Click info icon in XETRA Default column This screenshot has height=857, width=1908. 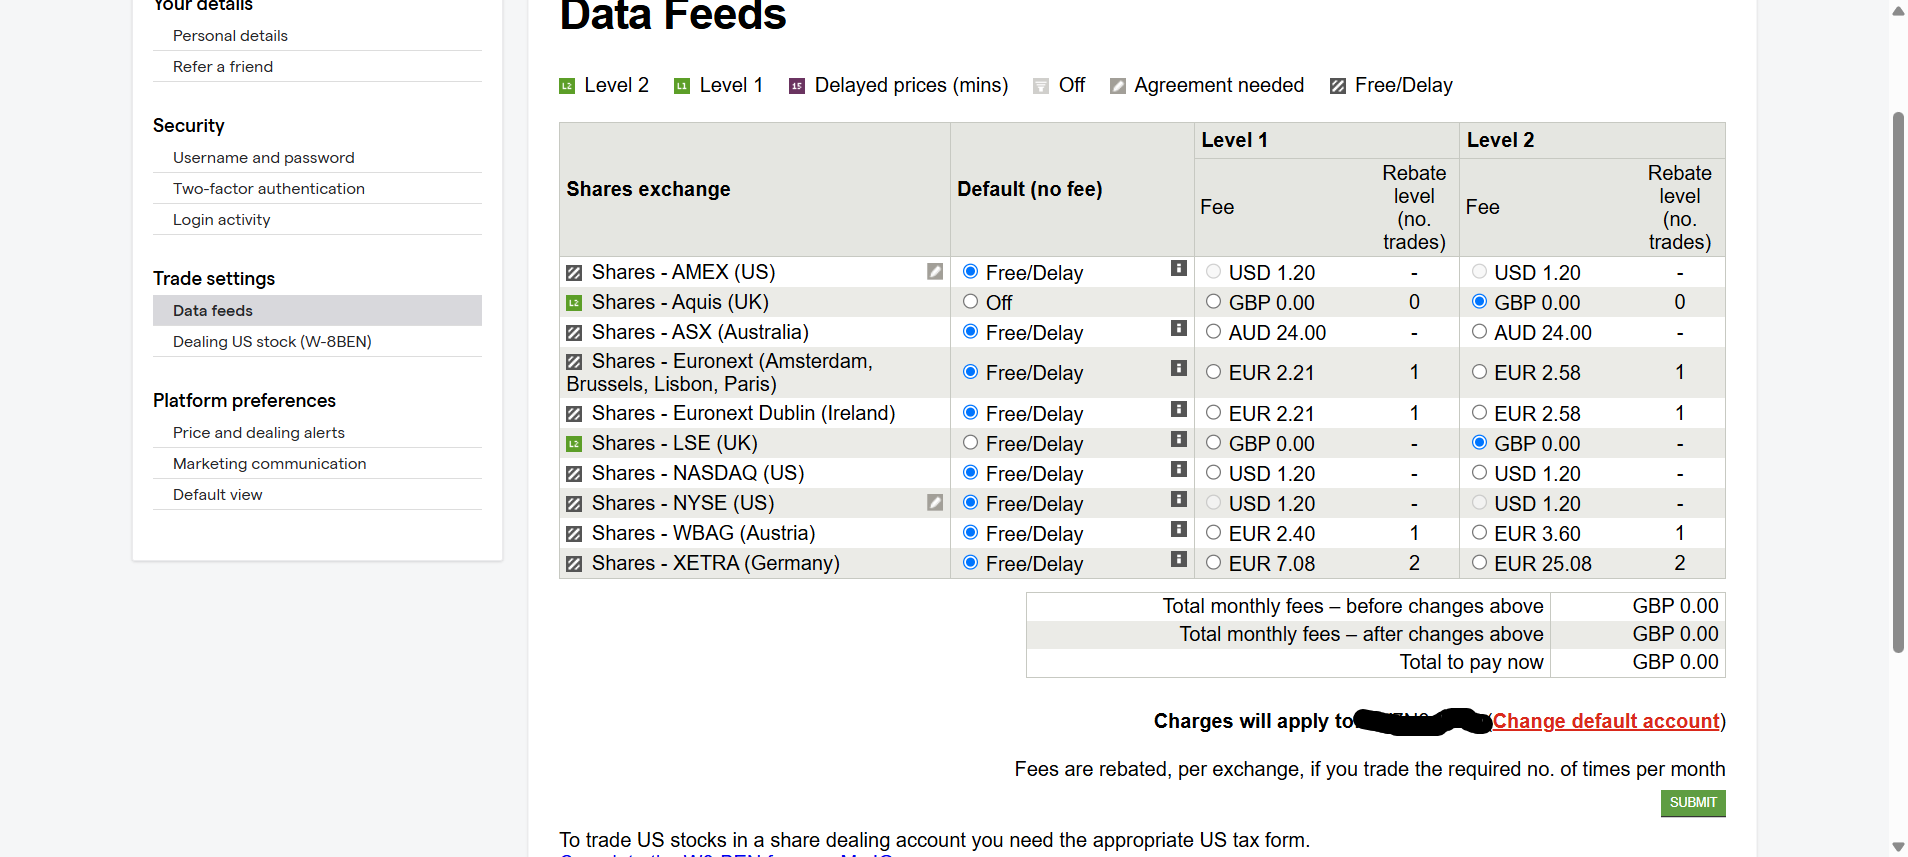click(1178, 559)
